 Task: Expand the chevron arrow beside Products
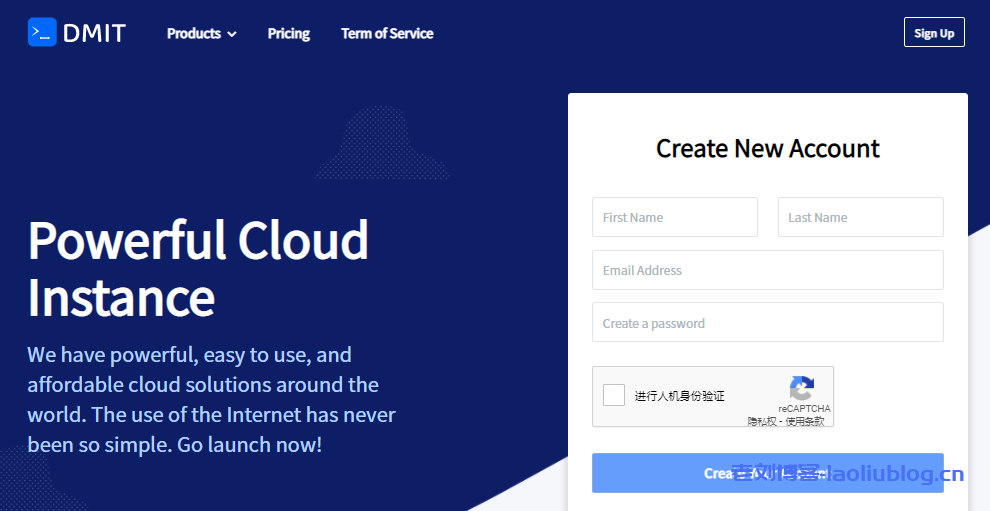pos(232,34)
